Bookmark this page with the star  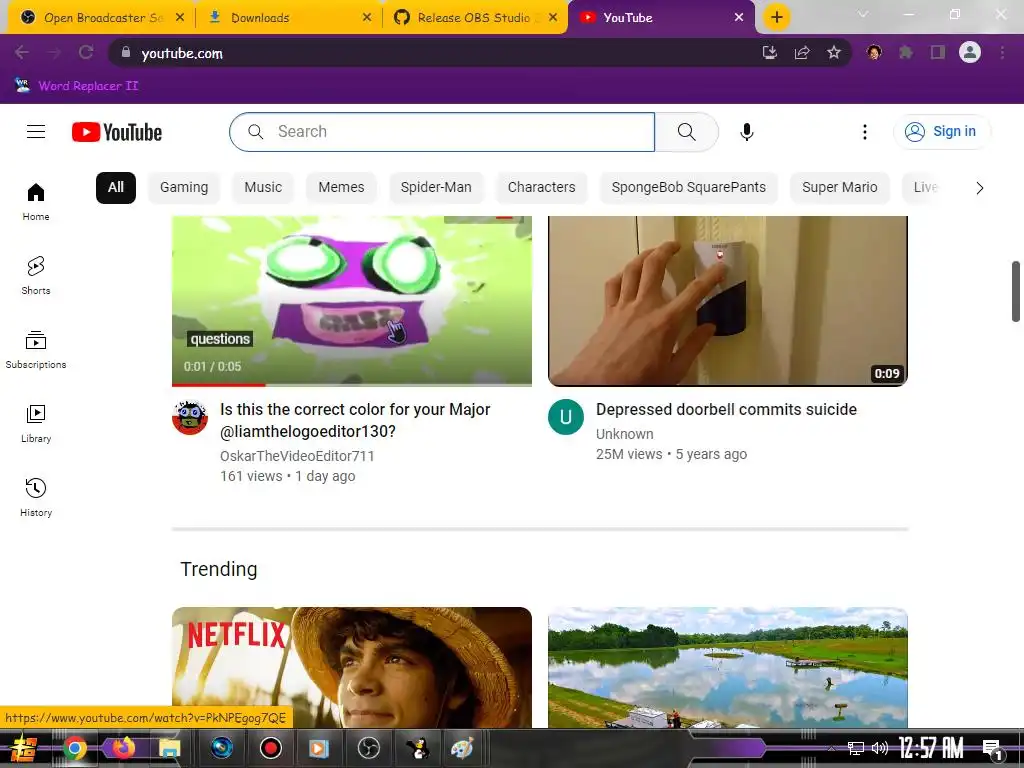click(834, 52)
